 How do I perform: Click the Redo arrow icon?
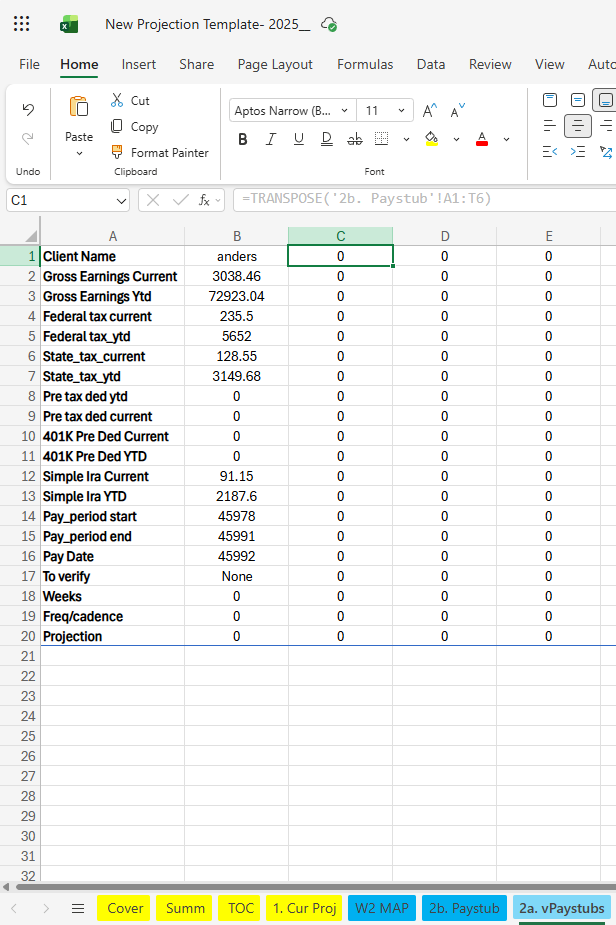28,139
